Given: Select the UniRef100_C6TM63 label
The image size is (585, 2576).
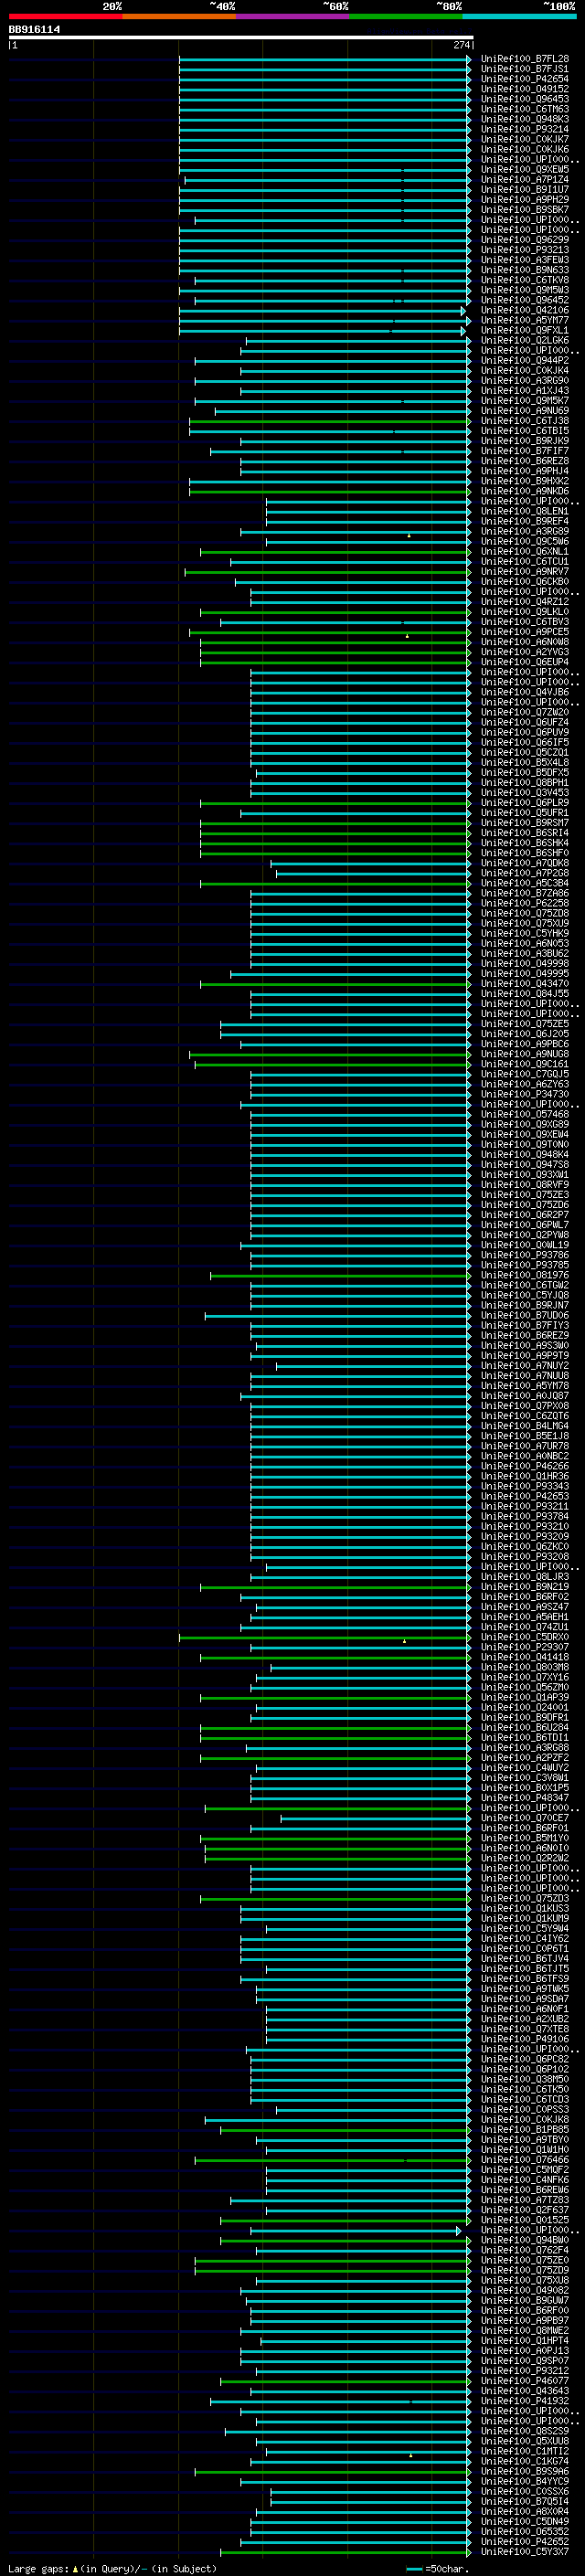Looking at the screenshot, I should click(525, 109).
